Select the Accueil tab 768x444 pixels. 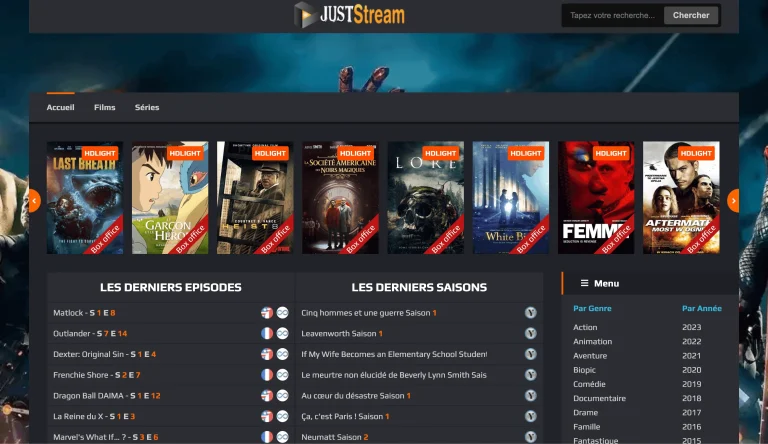[60, 107]
